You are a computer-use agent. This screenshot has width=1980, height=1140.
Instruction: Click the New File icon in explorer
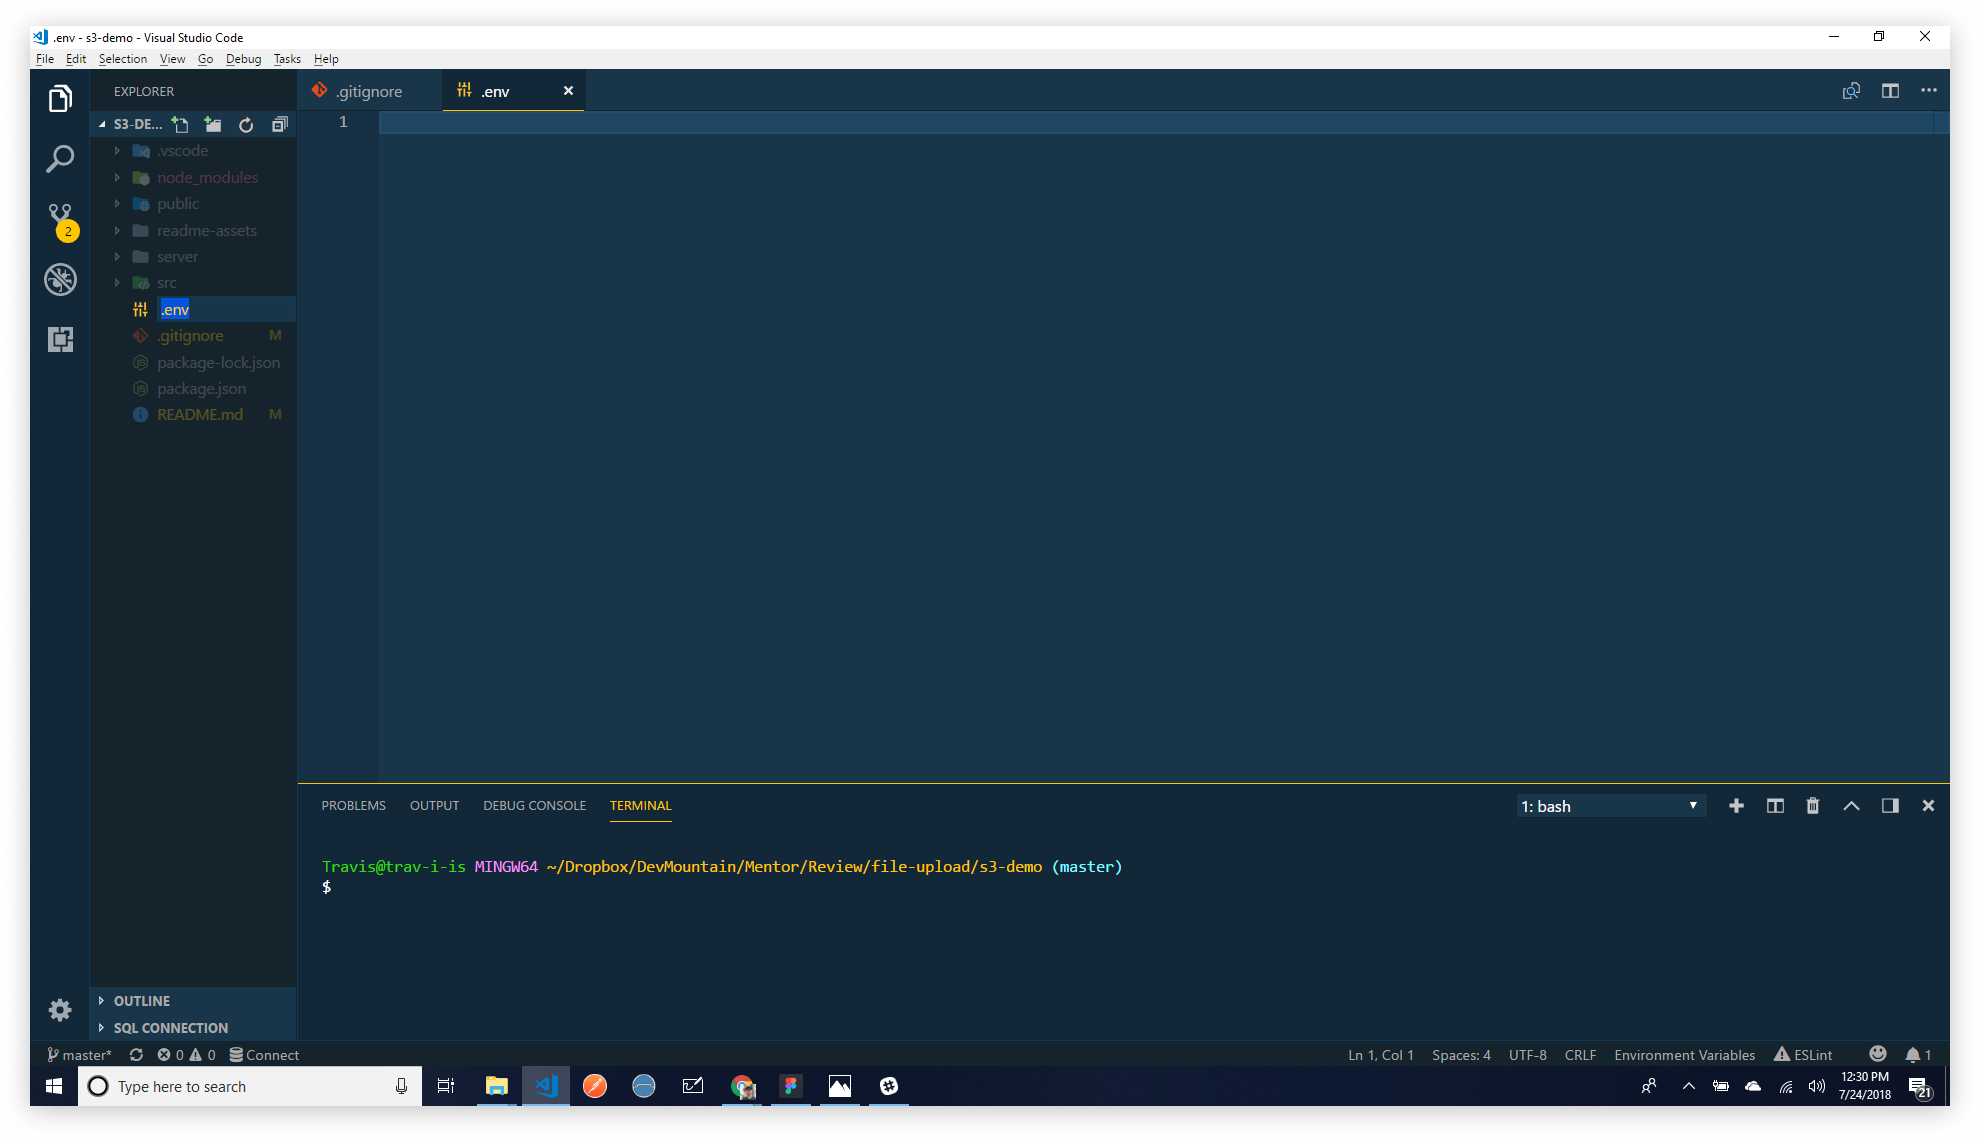pyautogui.click(x=180, y=124)
